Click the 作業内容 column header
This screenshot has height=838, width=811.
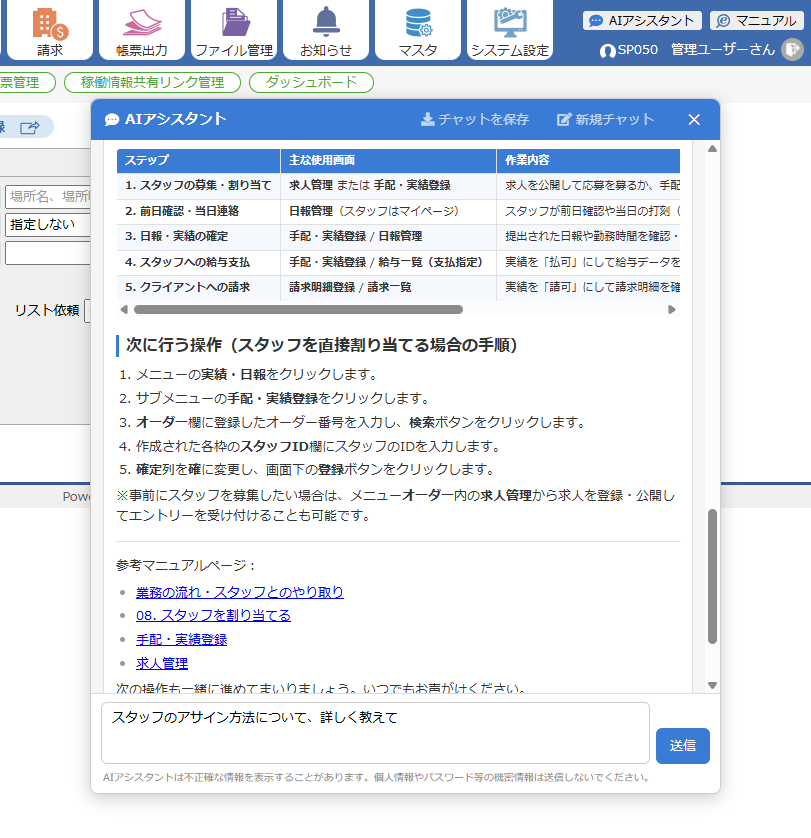(x=589, y=160)
